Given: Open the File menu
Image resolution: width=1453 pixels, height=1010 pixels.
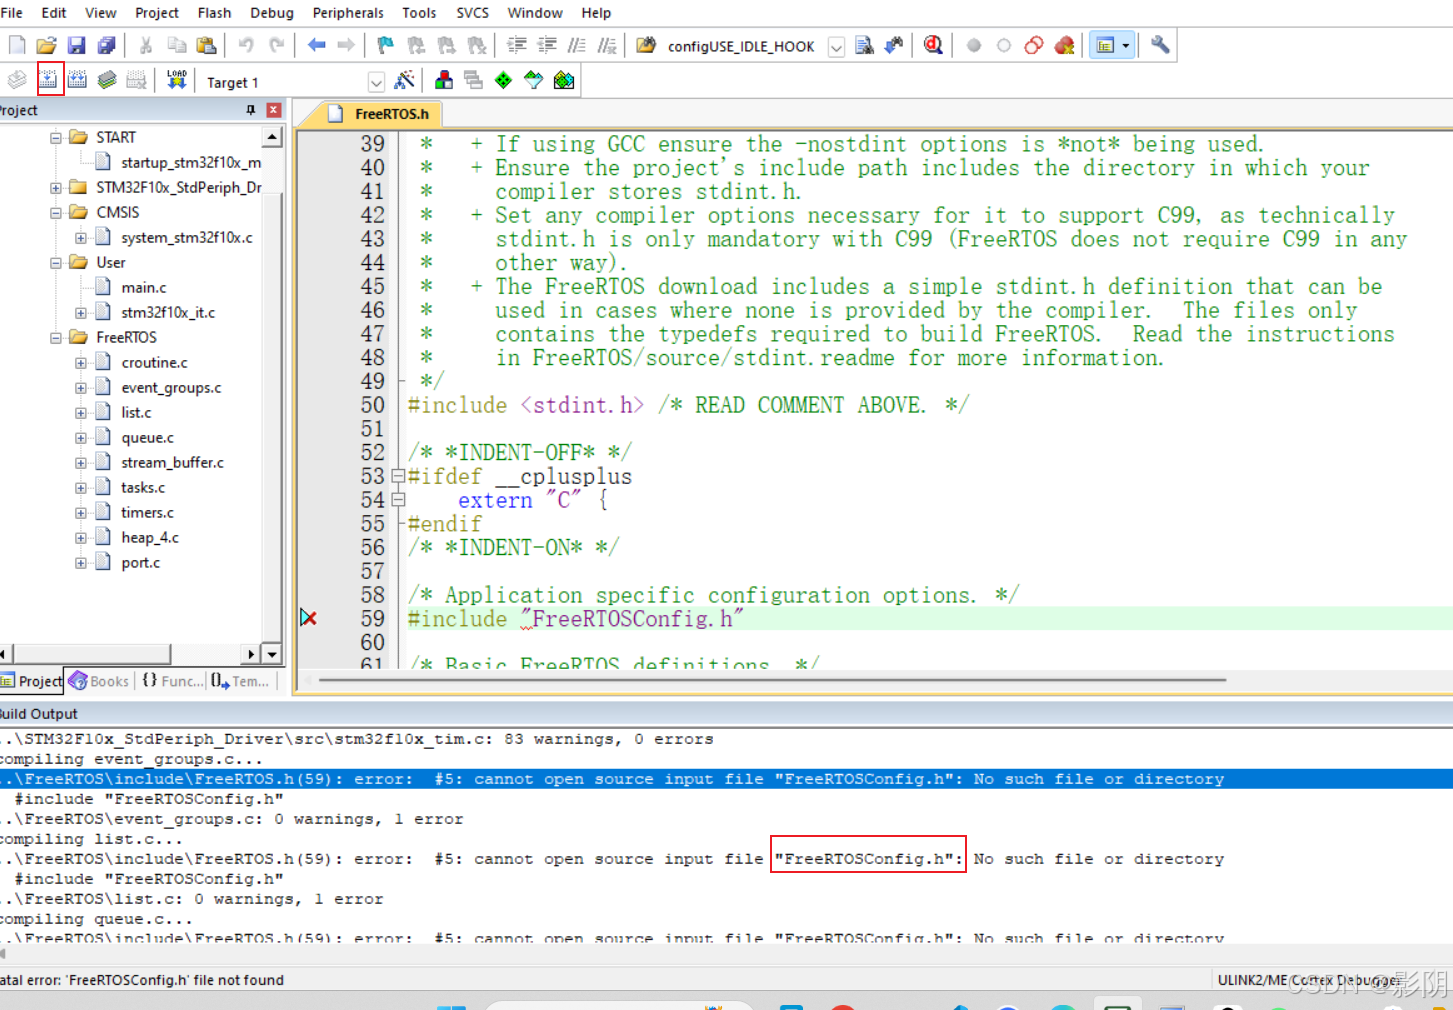Looking at the screenshot, I should 12,12.
